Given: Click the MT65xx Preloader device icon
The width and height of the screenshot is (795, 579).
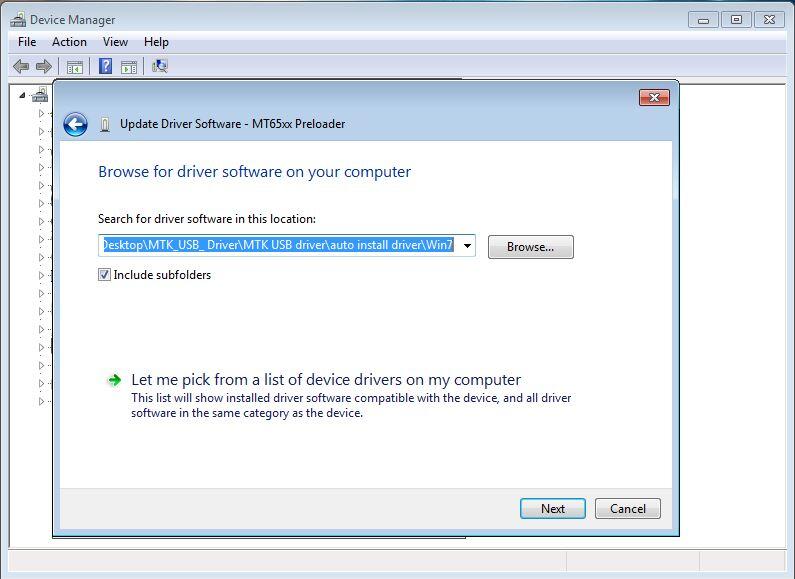Looking at the screenshot, I should point(105,124).
